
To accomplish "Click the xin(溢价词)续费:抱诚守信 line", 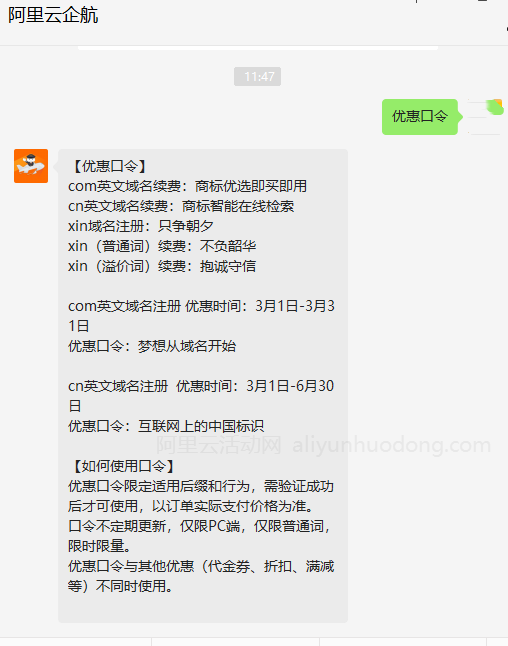I will (x=162, y=266).
